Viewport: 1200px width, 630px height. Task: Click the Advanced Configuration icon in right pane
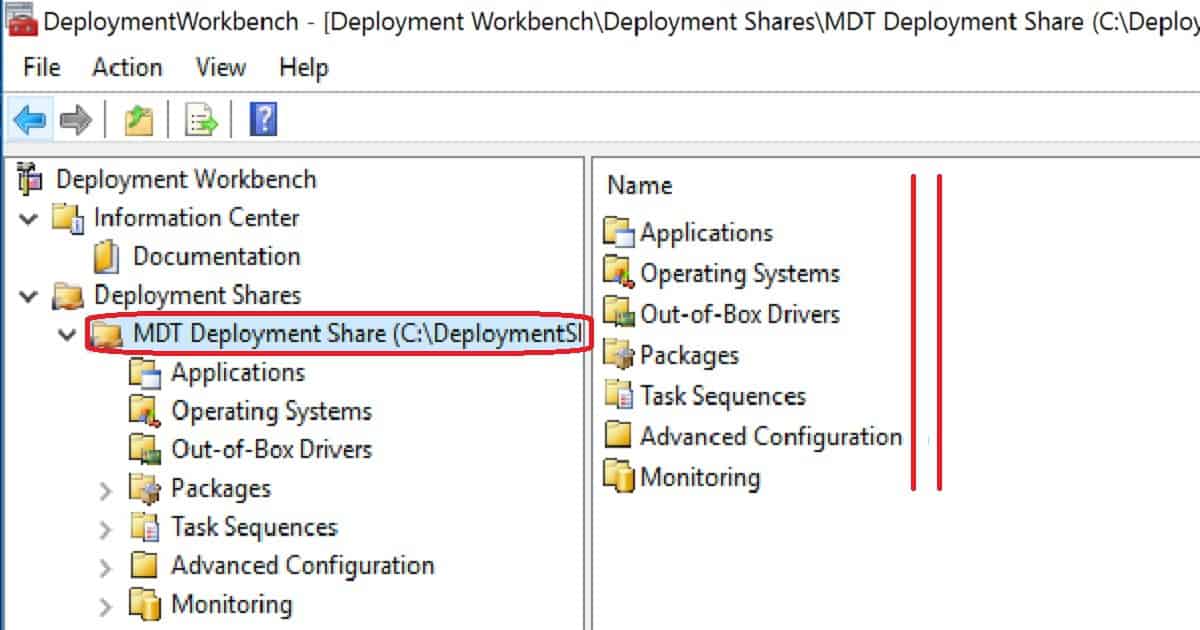click(x=619, y=437)
